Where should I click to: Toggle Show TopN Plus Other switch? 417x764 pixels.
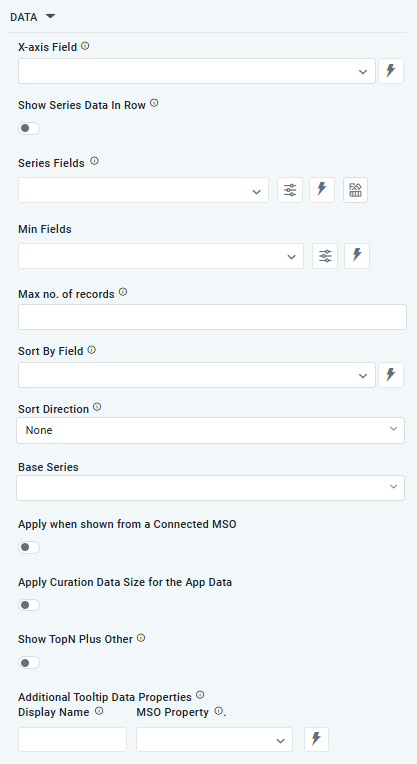[x=29, y=663]
